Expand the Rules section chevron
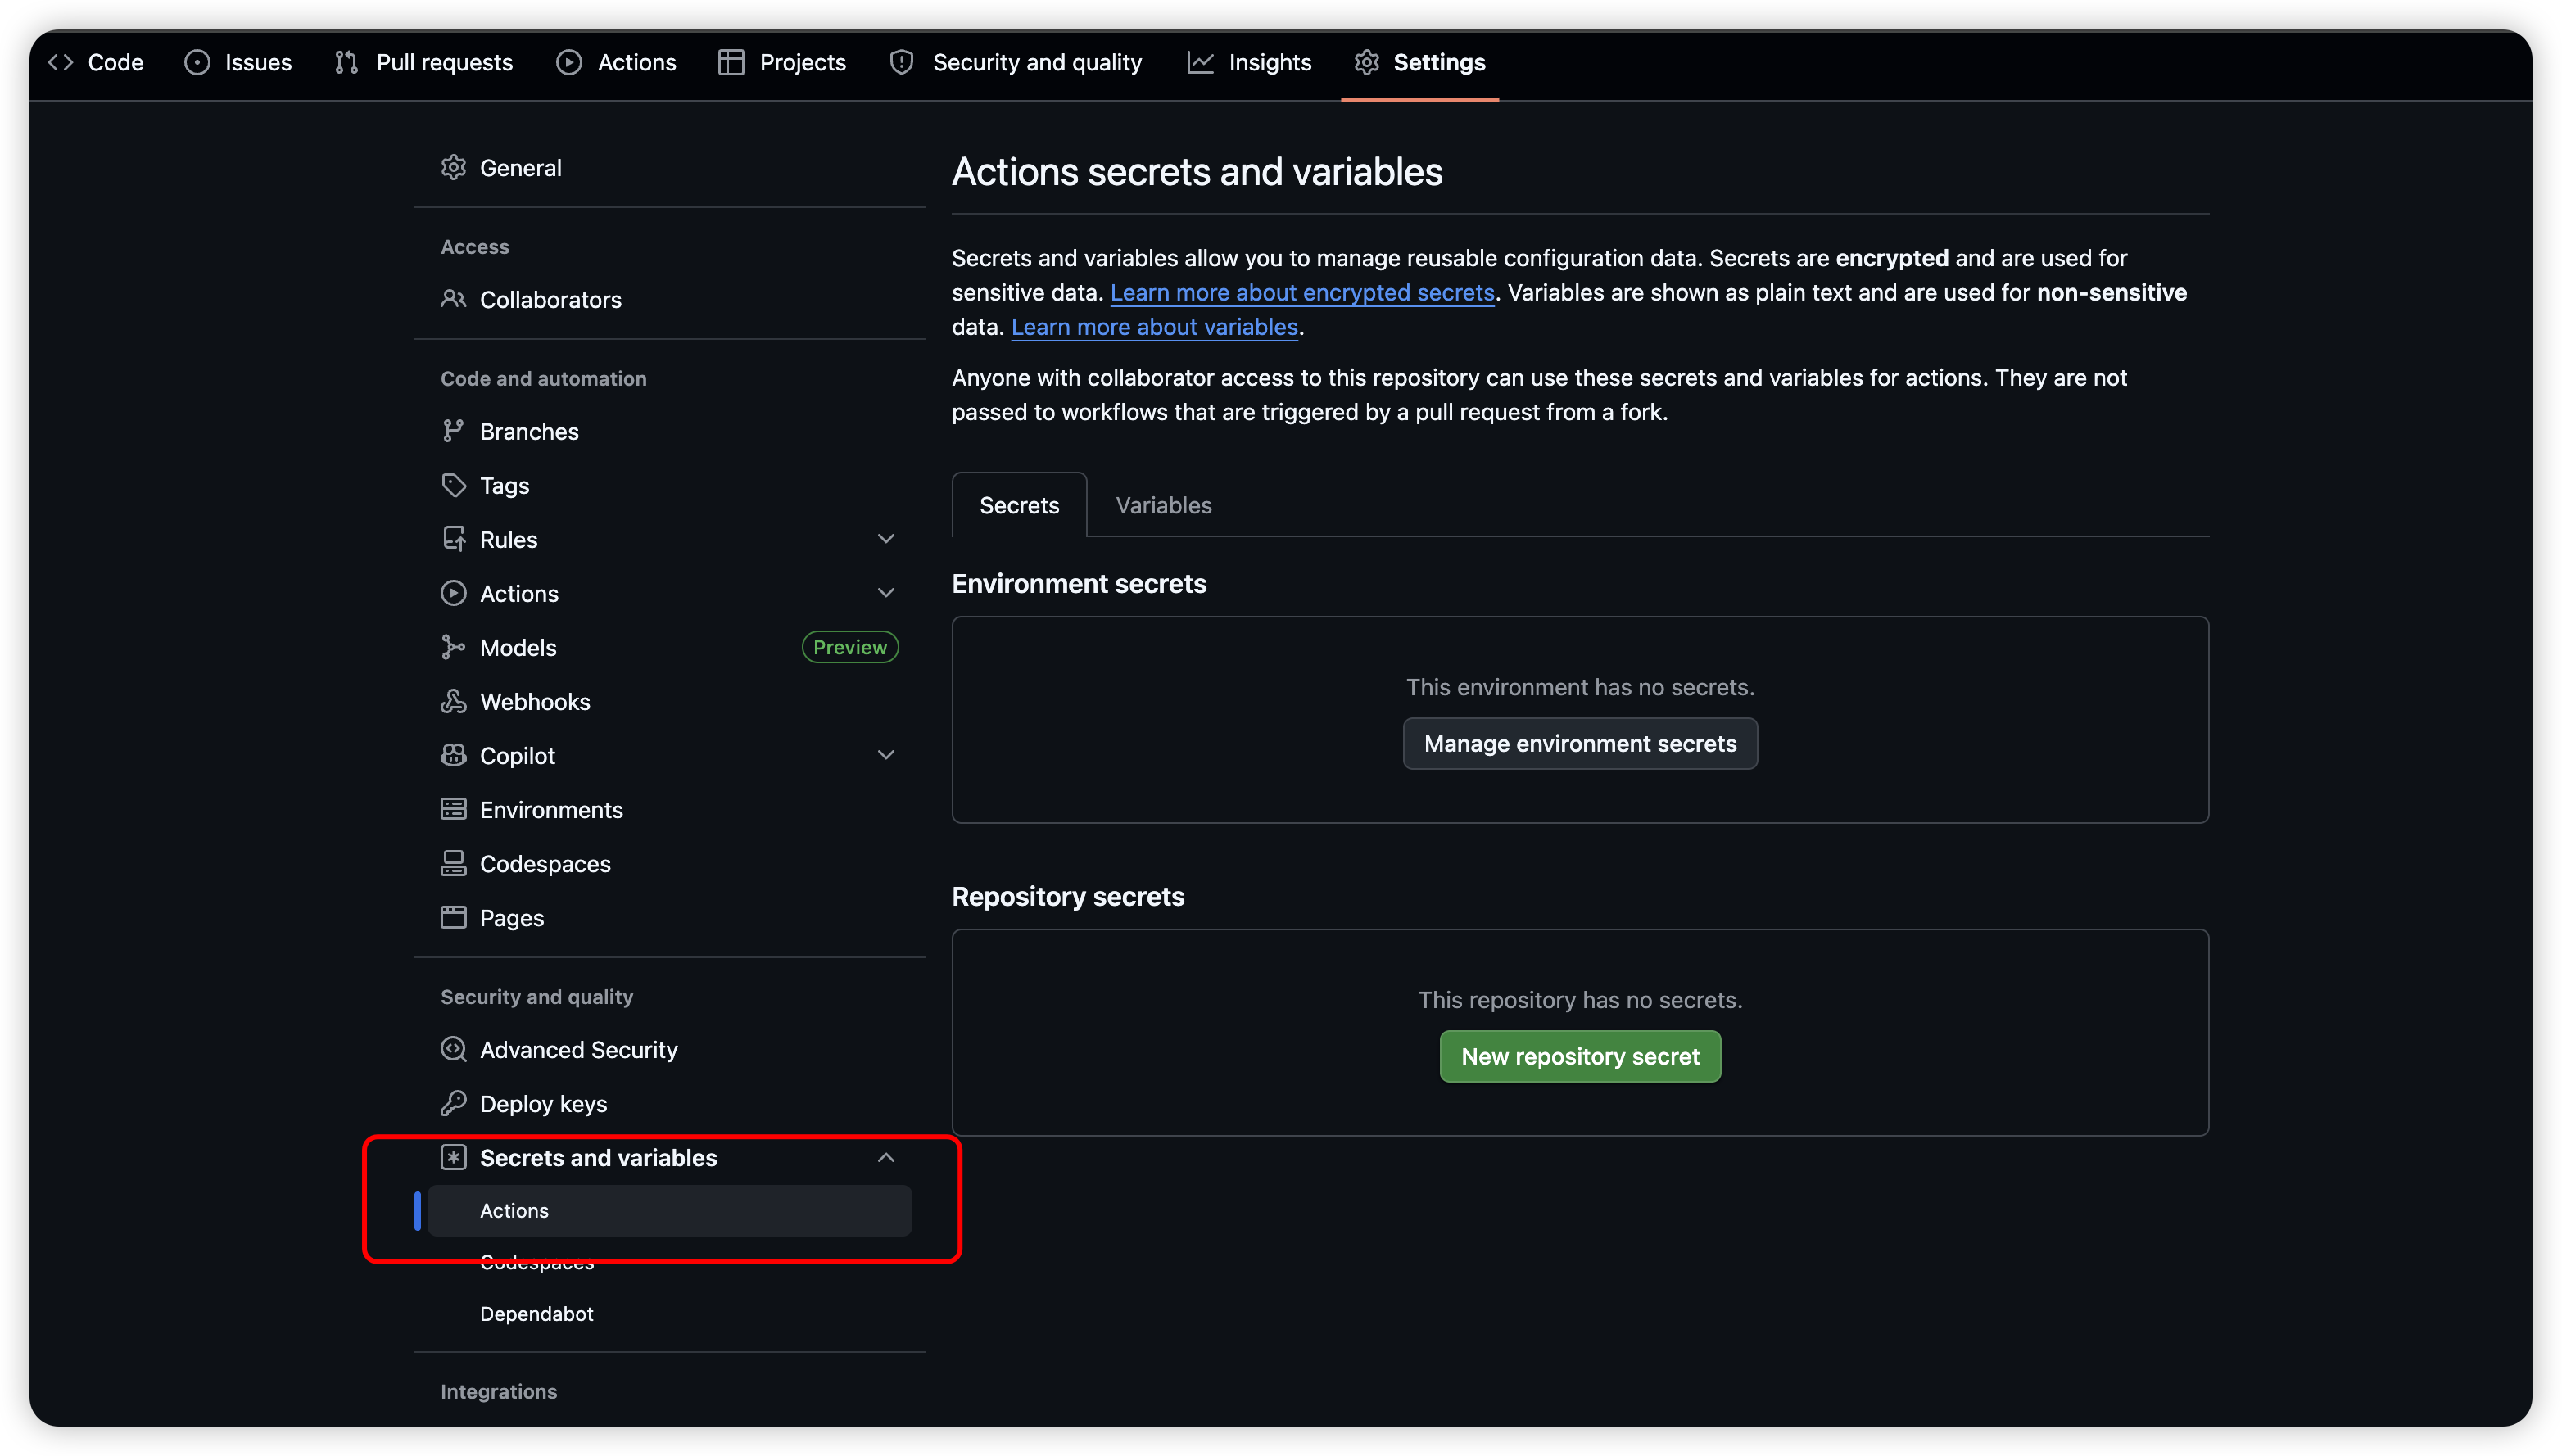Image resolution: width=2562 pixels, height=1456 pixels. [885, 539]
